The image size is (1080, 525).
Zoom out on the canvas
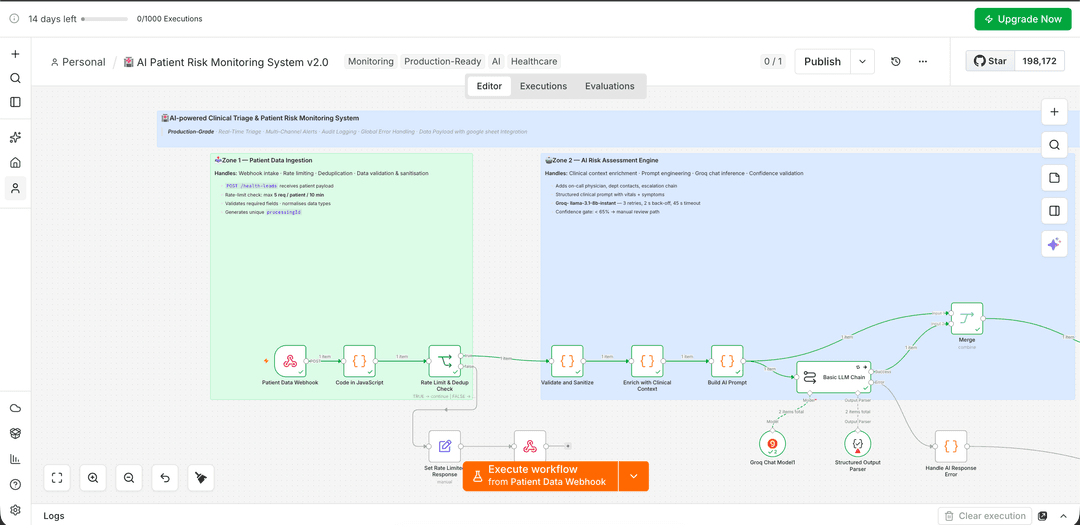pos(129,477)
